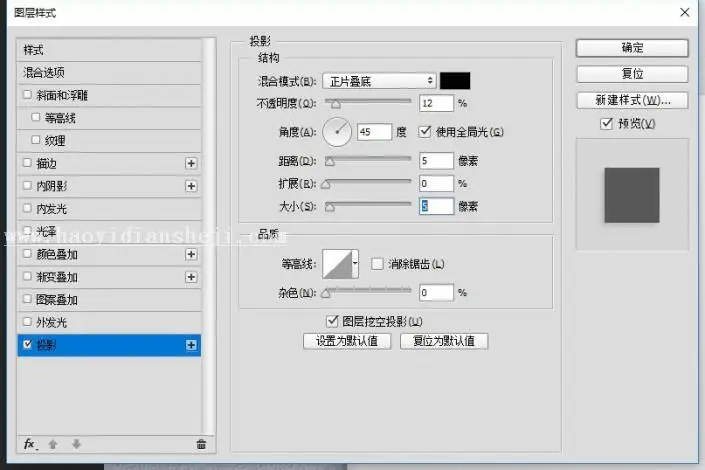Select the 内发光 row label
Screen dimensions: 705x470
click(x=51, y=209)
